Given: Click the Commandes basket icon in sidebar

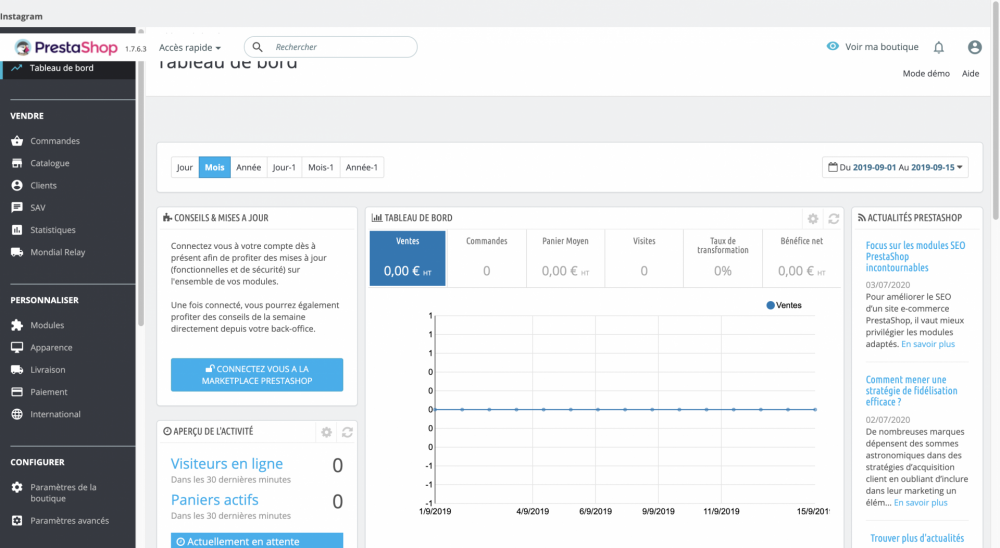Looking at the screenshot, I should (x=17, y=141).
